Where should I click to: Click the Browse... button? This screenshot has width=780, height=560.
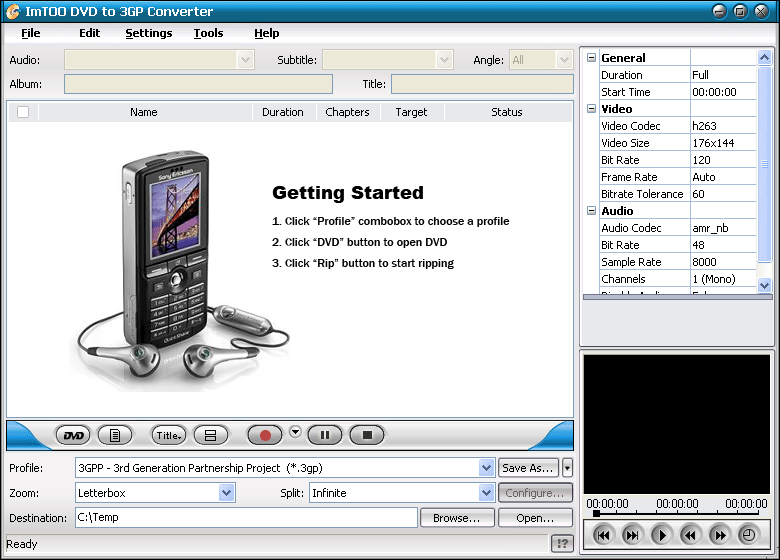coord(457,518)
